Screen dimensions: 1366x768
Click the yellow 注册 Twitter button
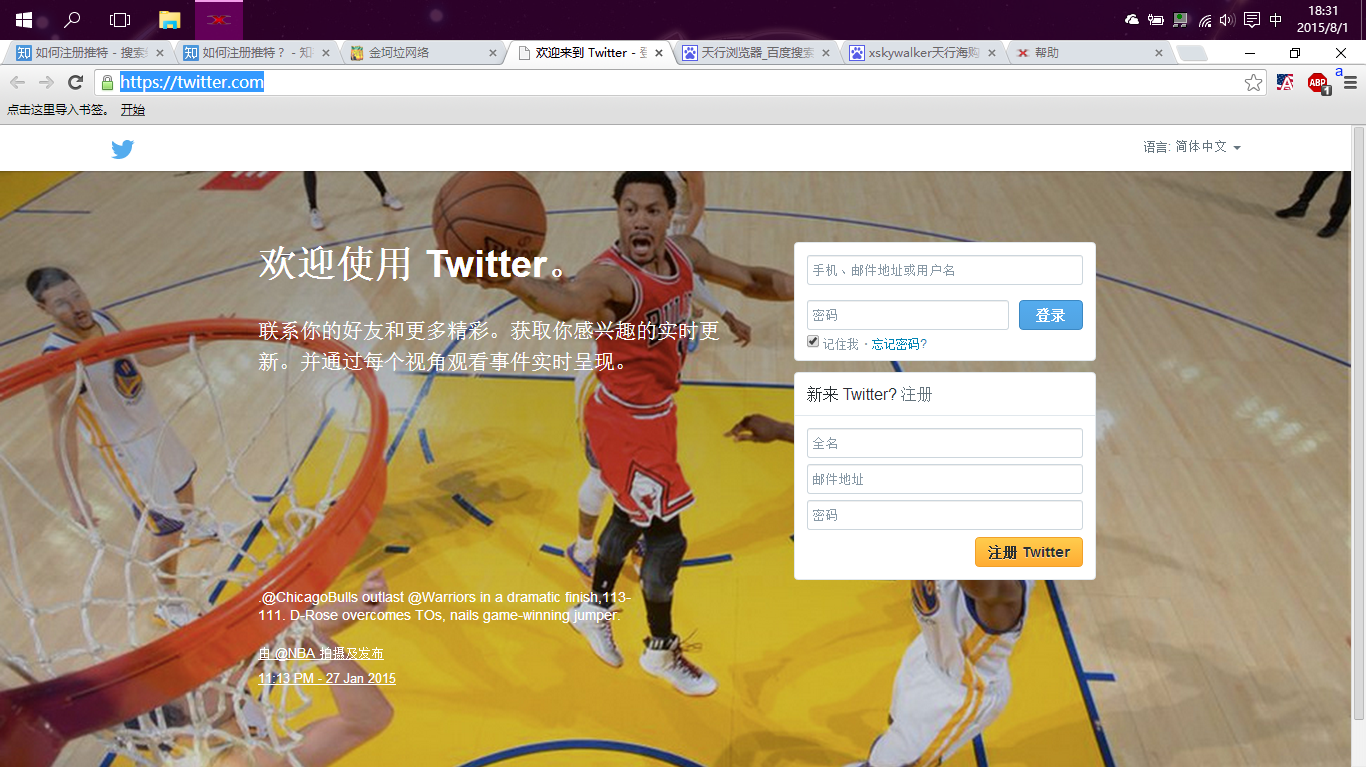click(x=1028, y=552)
